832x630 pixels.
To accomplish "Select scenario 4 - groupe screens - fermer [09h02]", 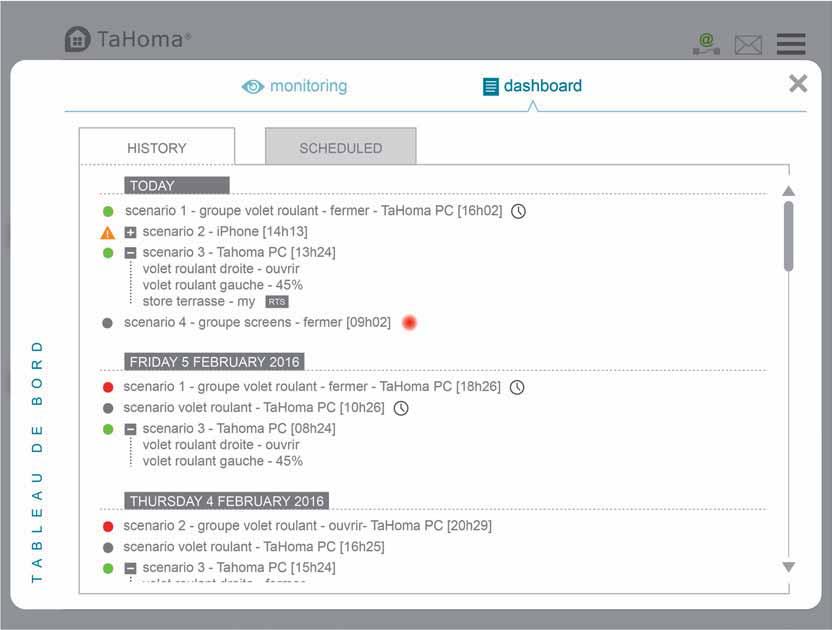I will tap(257, 322).
